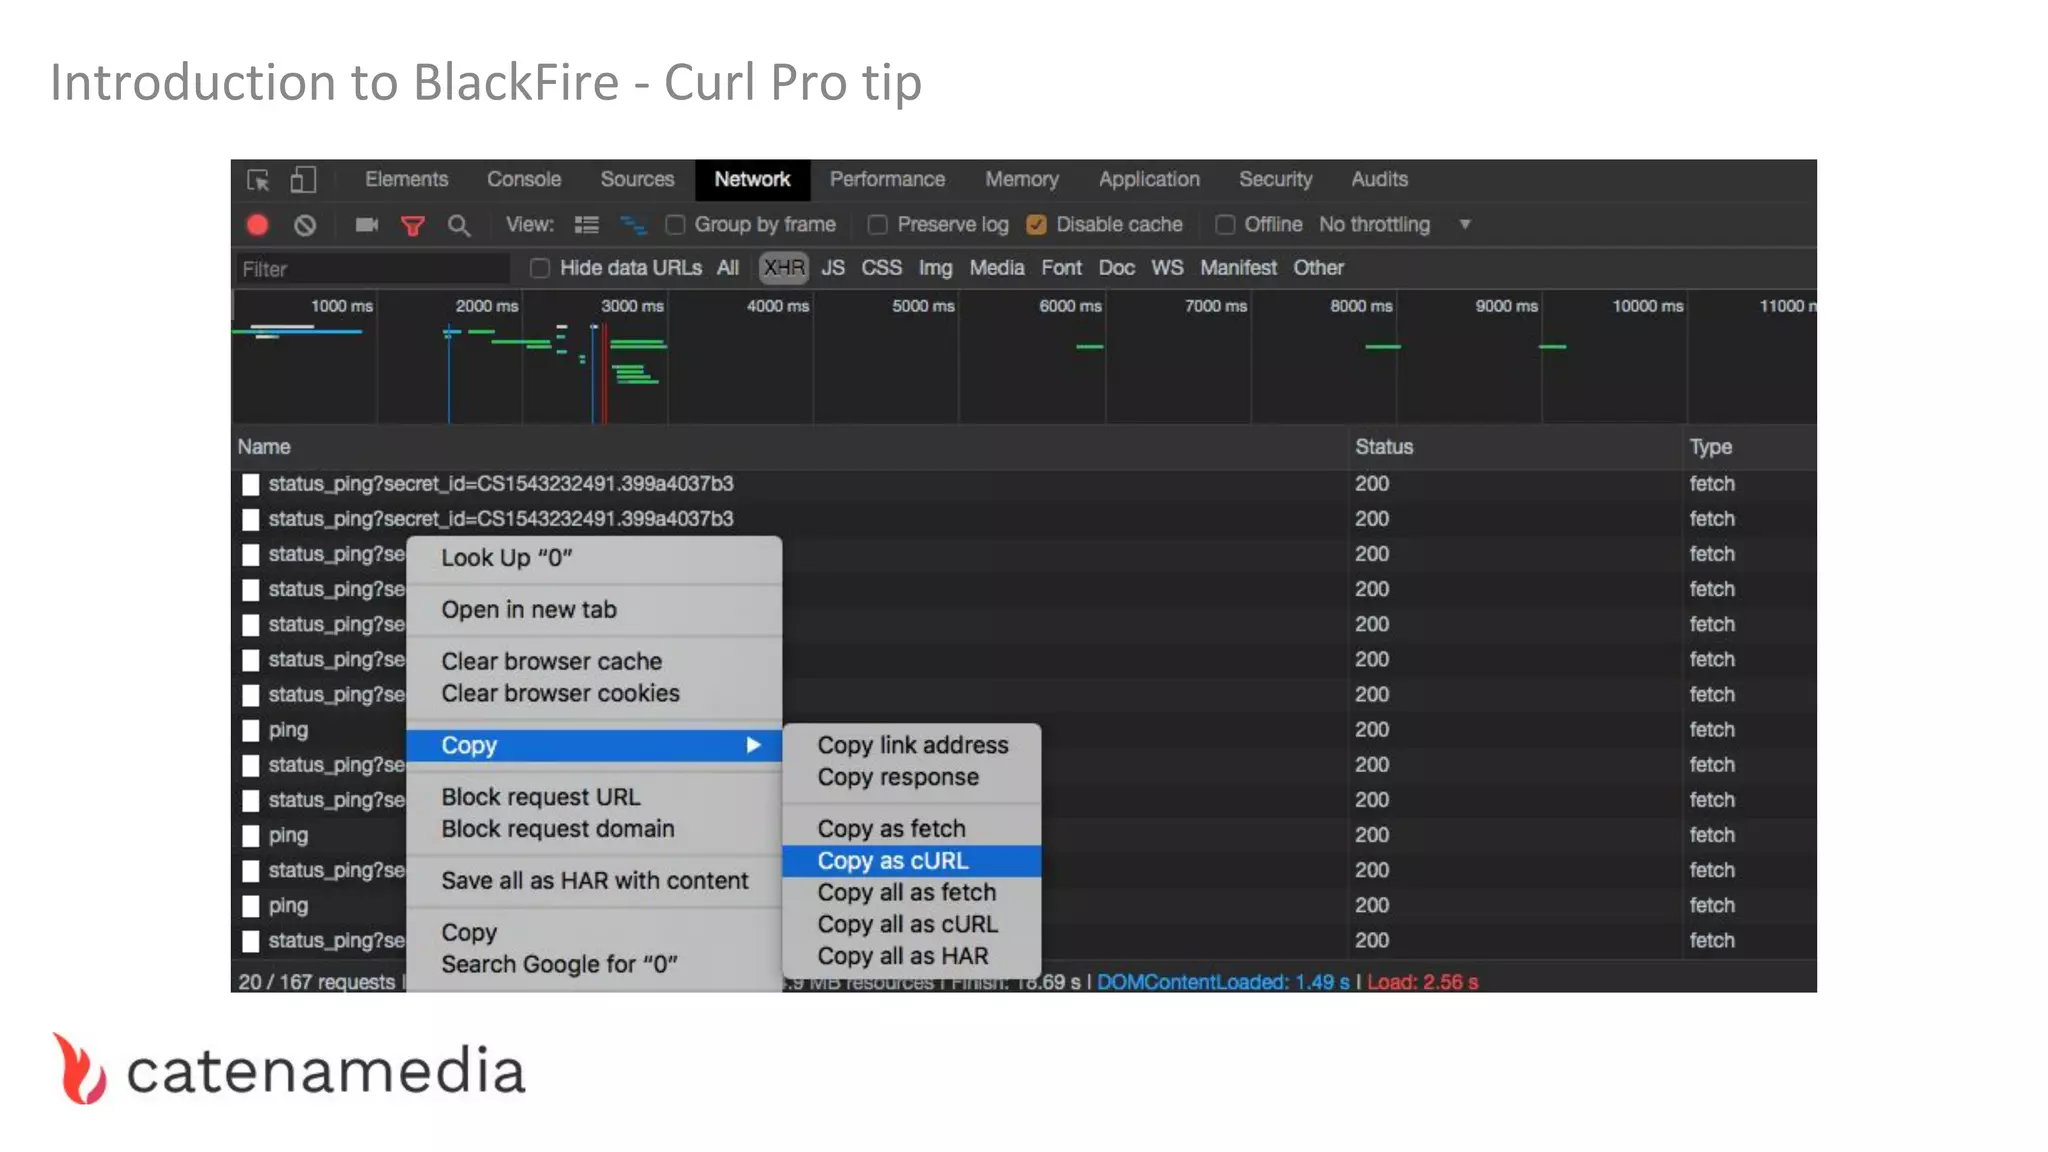The width and height of the screenshot is (2048, 1152).
Task: Choose Search Google for "0"
Action: click(594, 965)
